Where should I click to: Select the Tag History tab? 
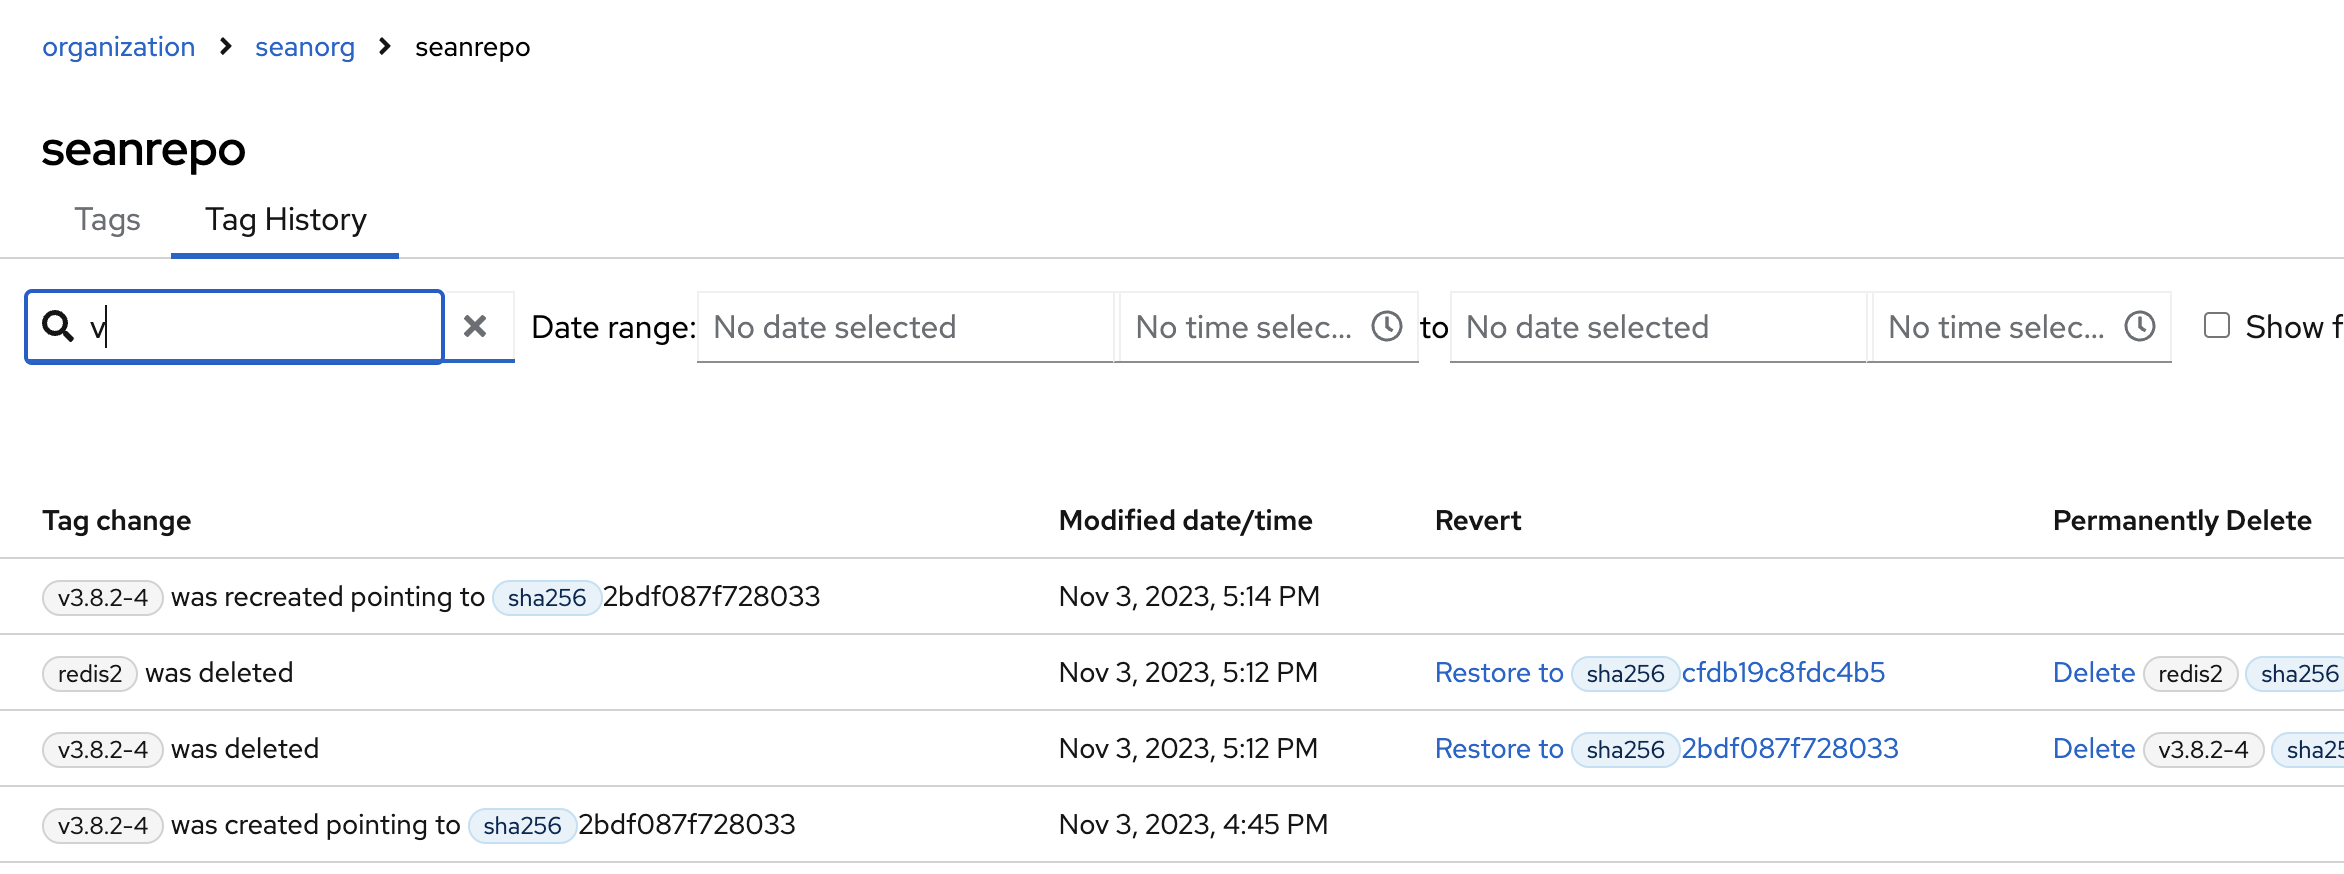(285, 220)
